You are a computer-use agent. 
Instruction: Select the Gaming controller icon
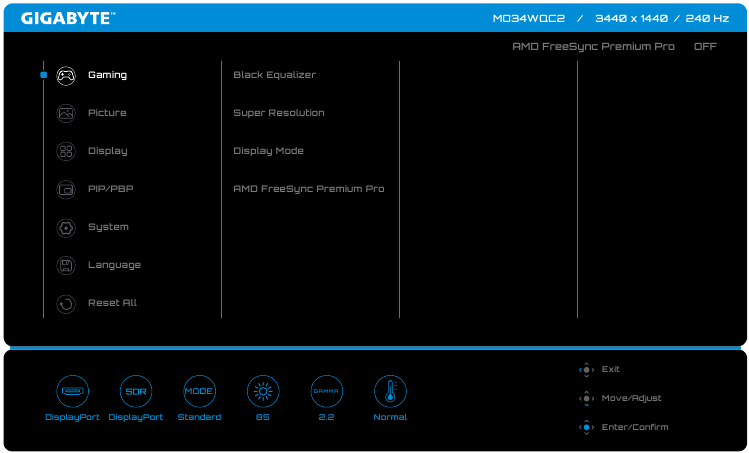tap(66, 75)
